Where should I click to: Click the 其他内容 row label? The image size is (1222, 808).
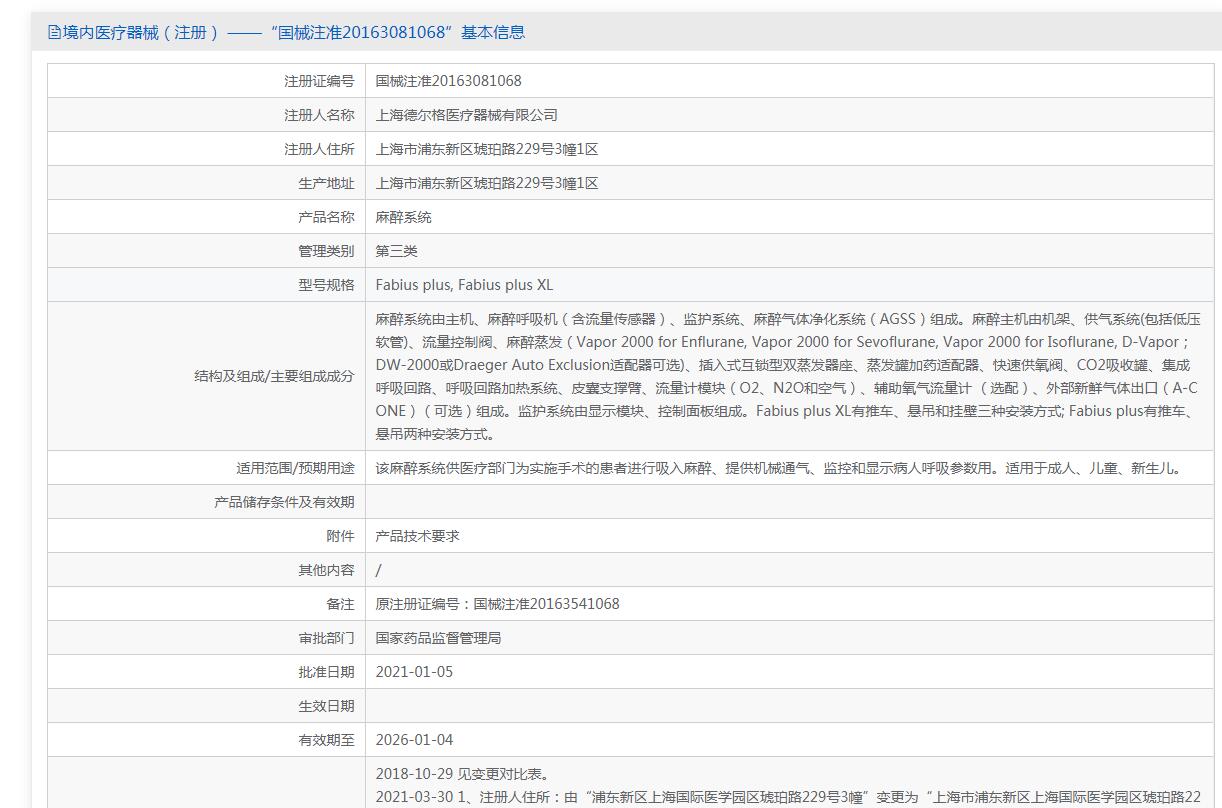coord(325,570)
